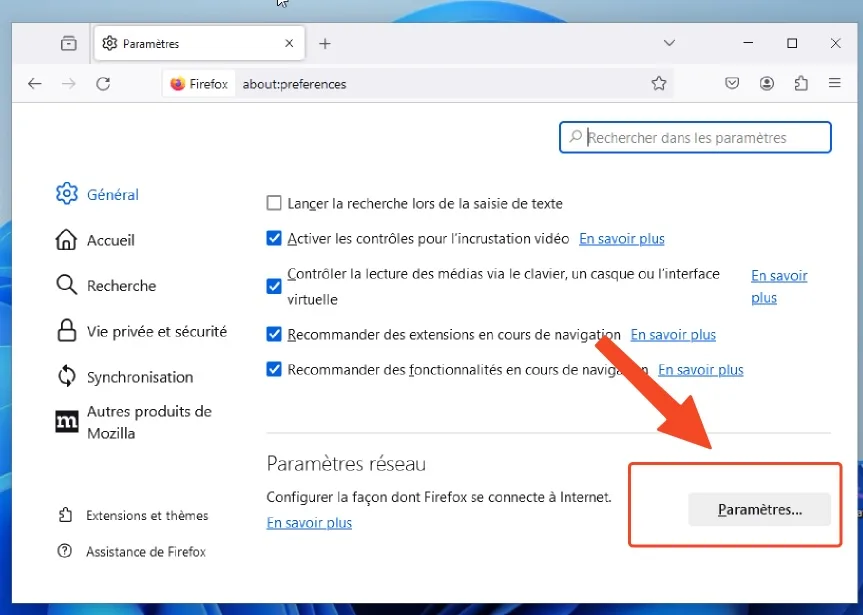This screenshot has width=863, height=615.
Task: Enable search while typing text option
Action: [273, 203]
